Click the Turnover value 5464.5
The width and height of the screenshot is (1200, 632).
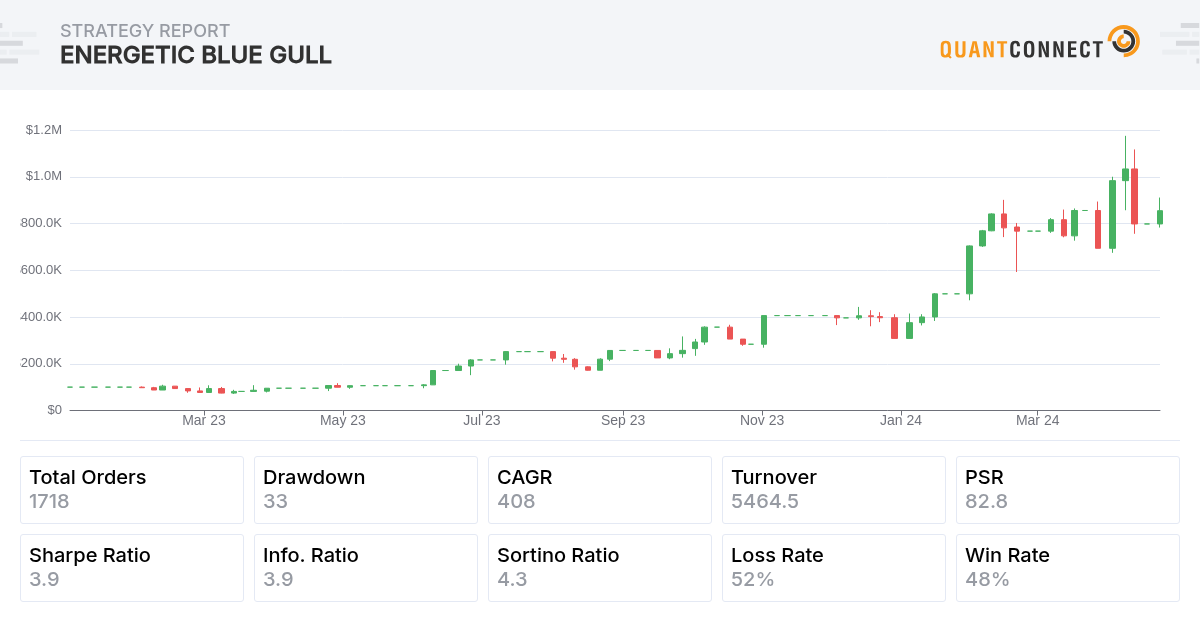pos(765,501)
